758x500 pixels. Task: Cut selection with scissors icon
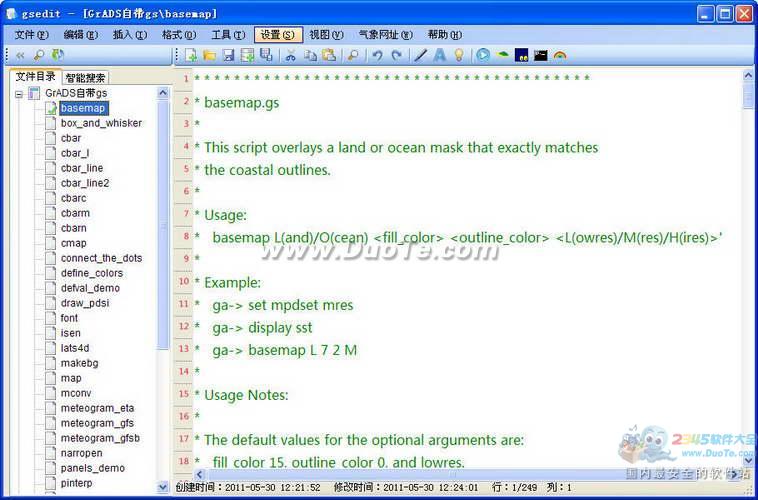[291, 56]
